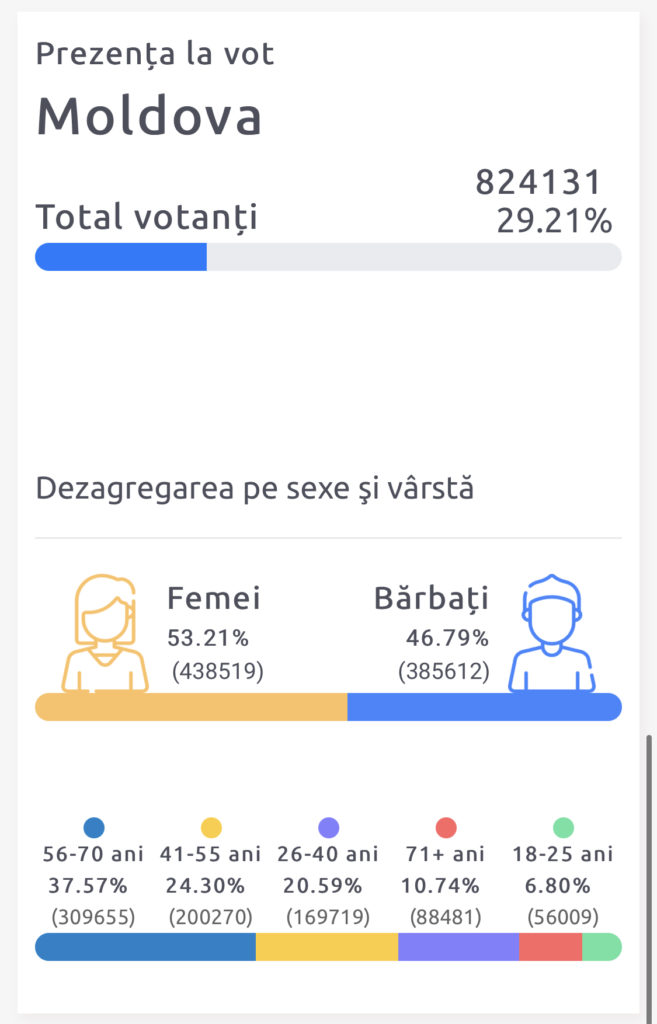Click the Moldova heading
657x1024 pixels.
[149, 117]
